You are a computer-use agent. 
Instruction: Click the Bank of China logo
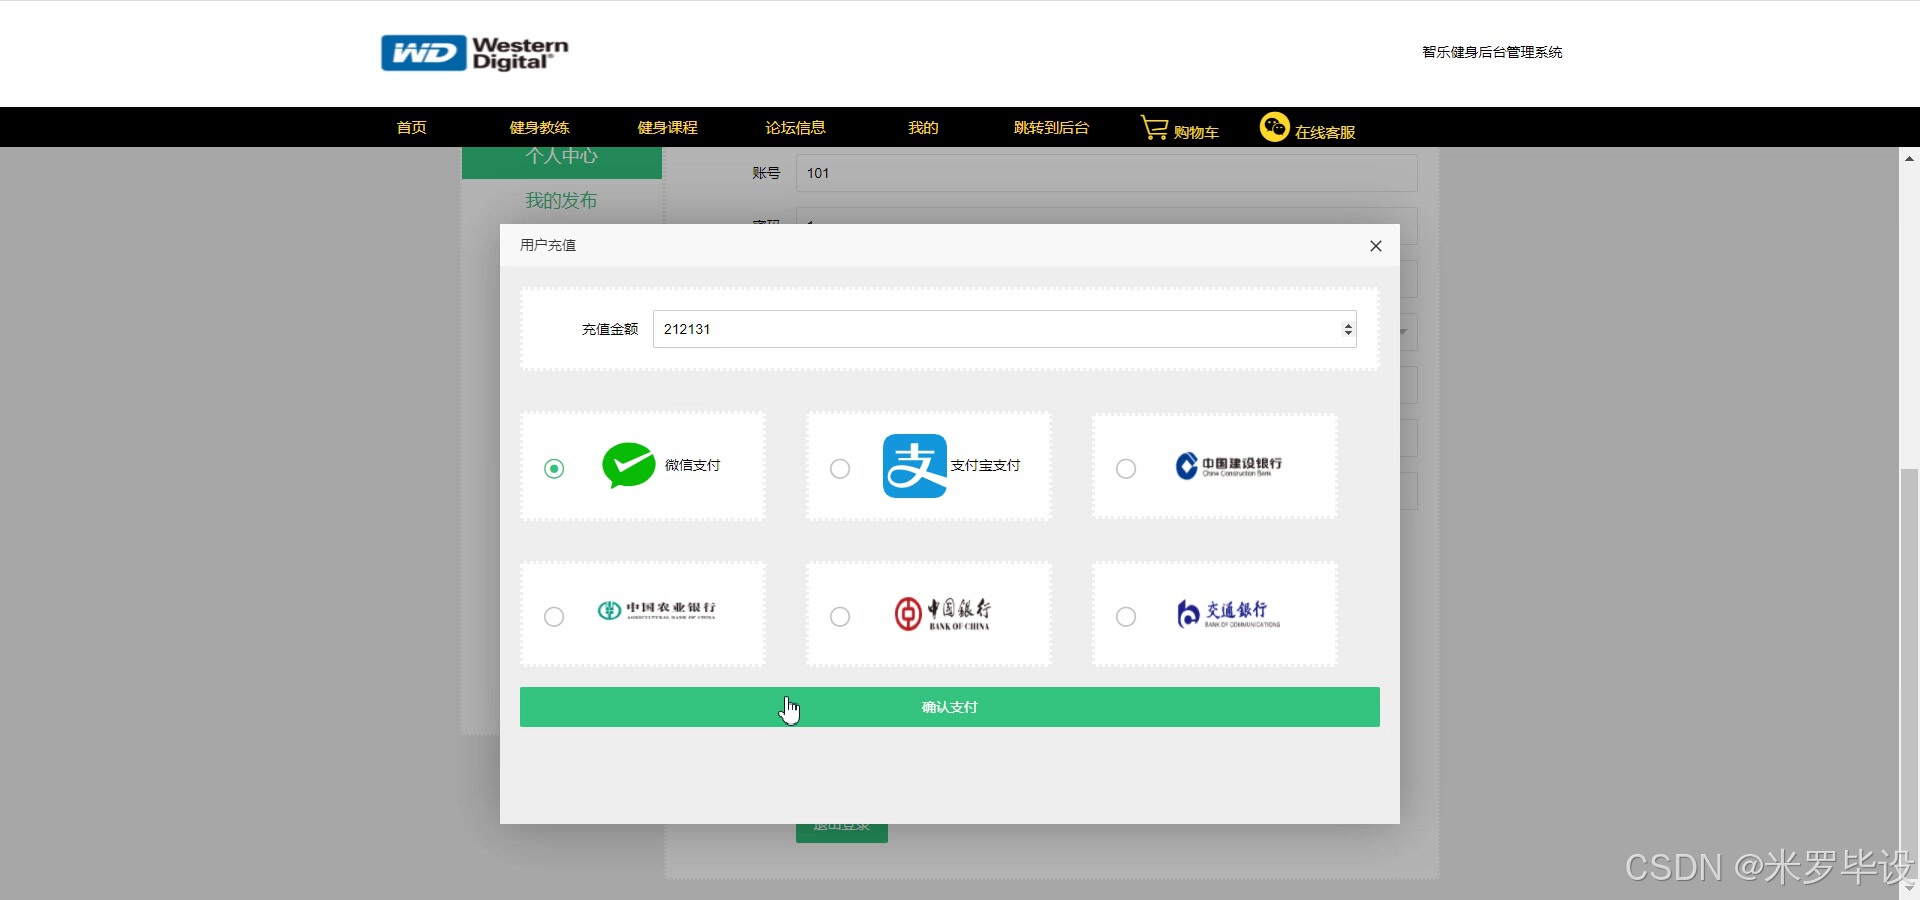point(943,614)
